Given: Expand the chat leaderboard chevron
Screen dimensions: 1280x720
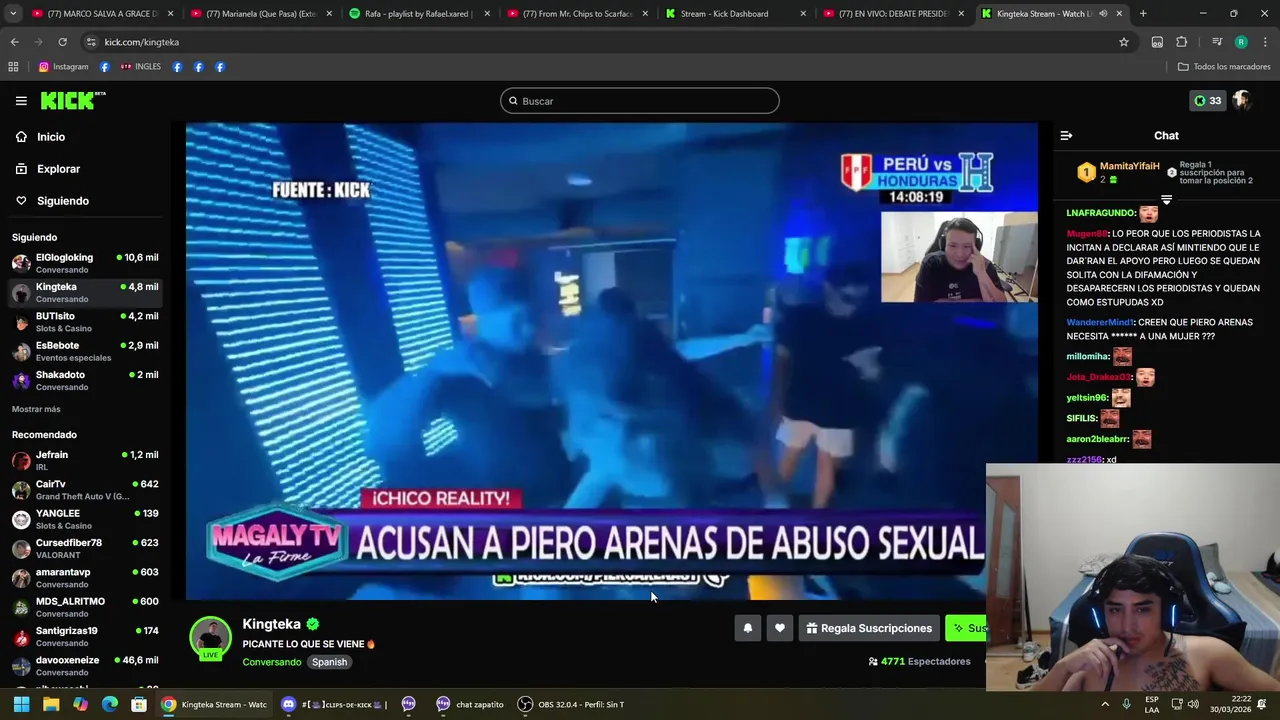Looking at the screenshot, I should click(1166, 200).
